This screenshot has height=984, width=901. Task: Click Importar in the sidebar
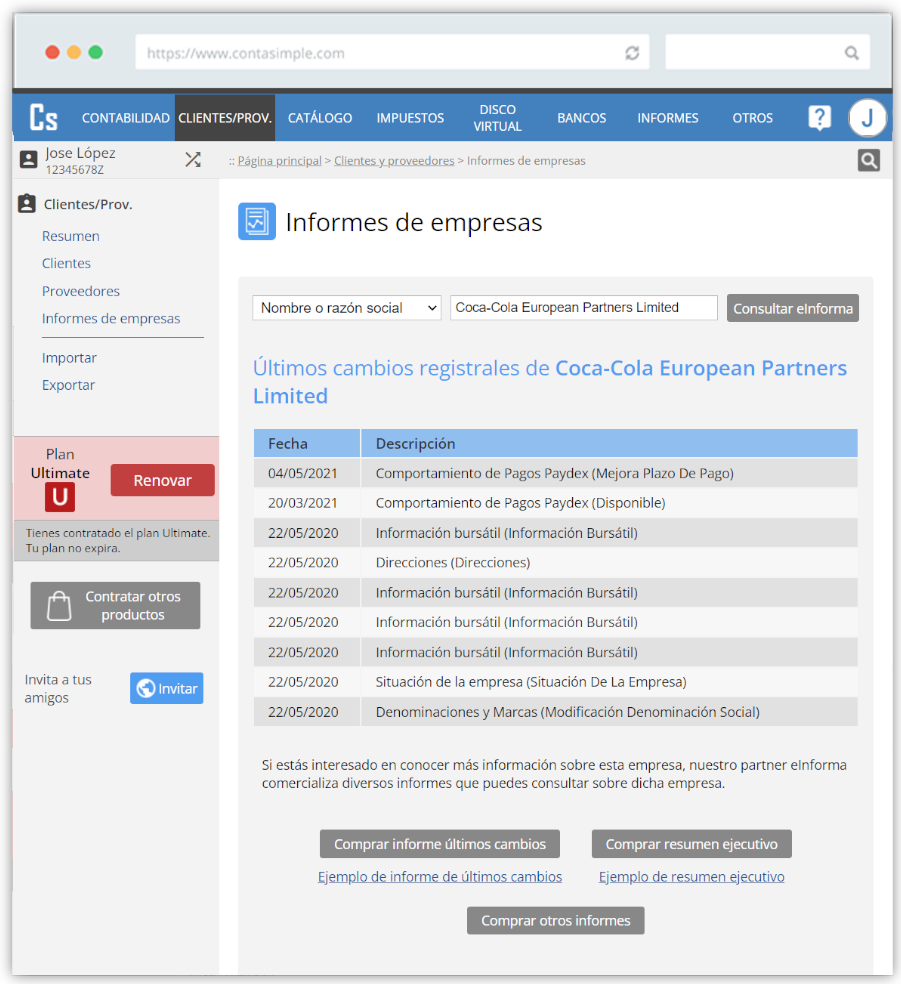point(70,358)
